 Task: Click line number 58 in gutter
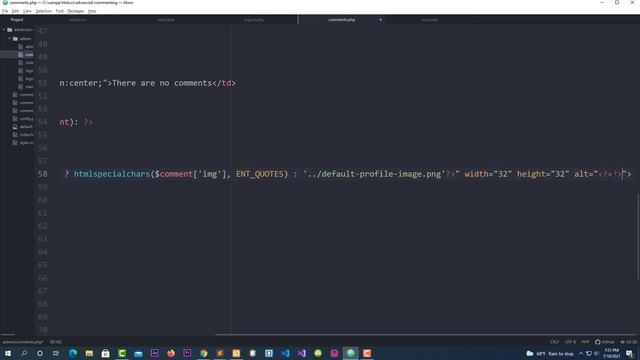(x=42, y=174)
